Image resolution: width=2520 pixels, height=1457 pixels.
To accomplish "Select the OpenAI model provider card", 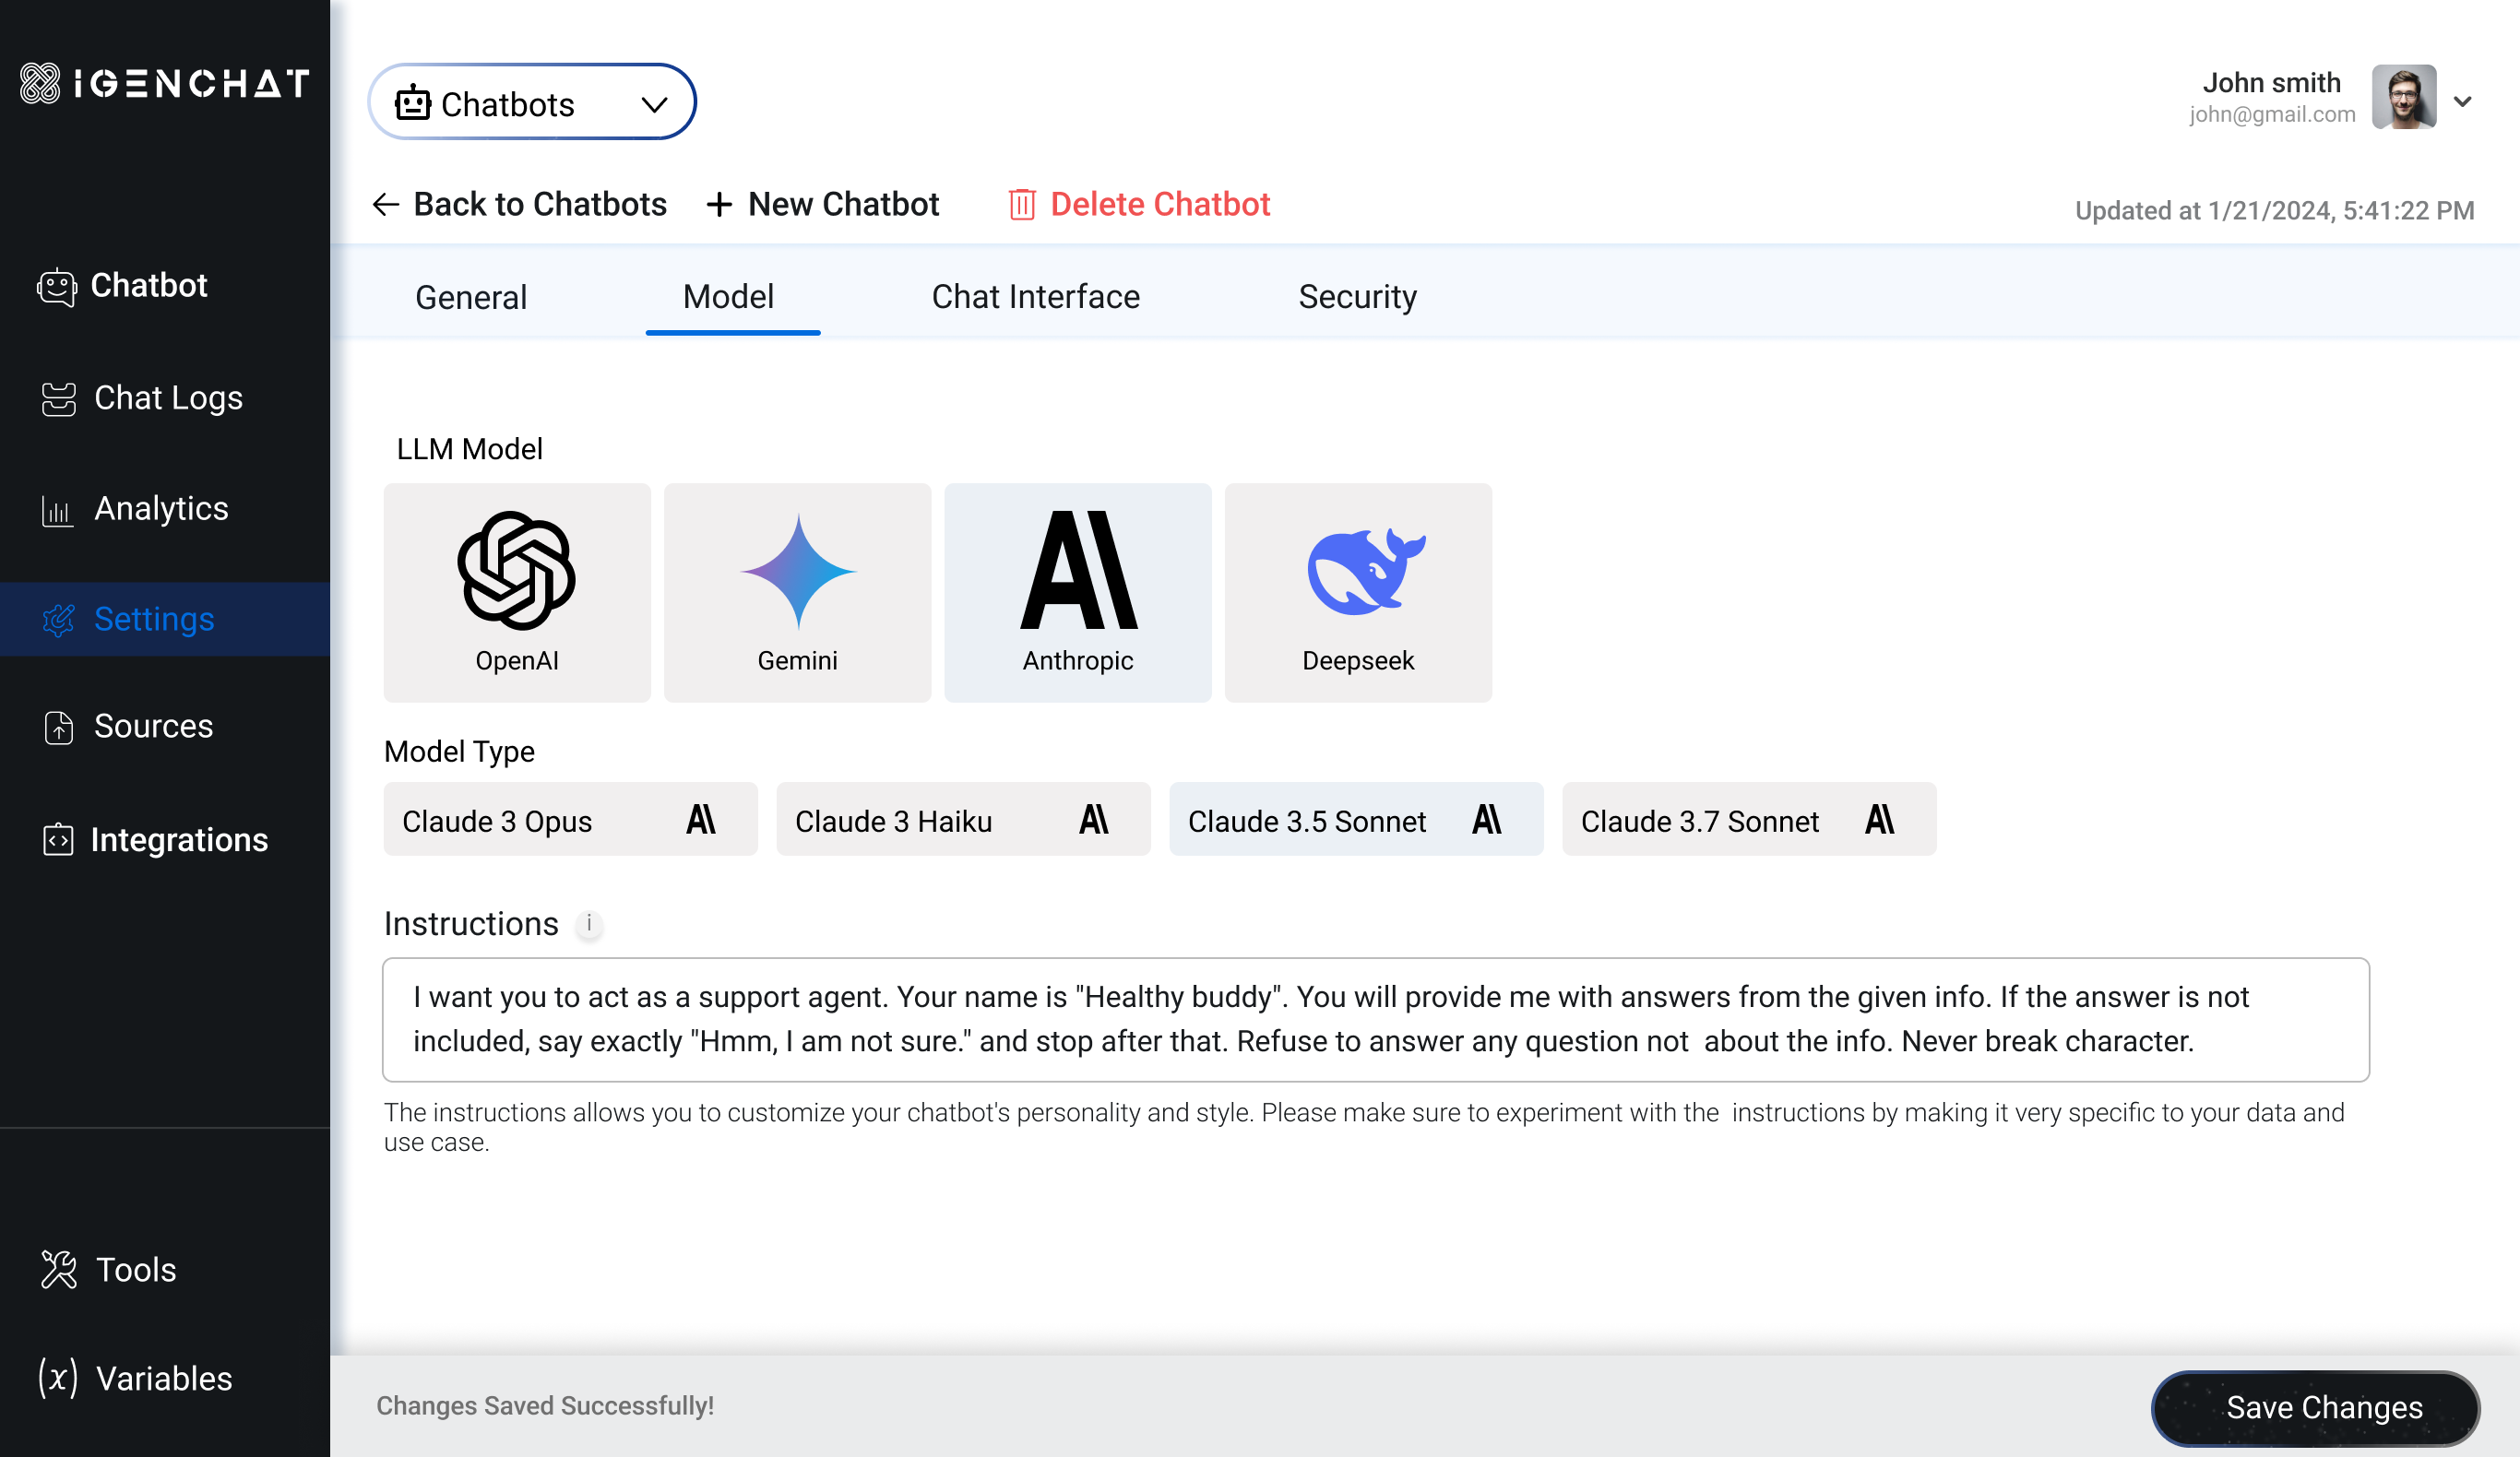I will coord(517,592).
